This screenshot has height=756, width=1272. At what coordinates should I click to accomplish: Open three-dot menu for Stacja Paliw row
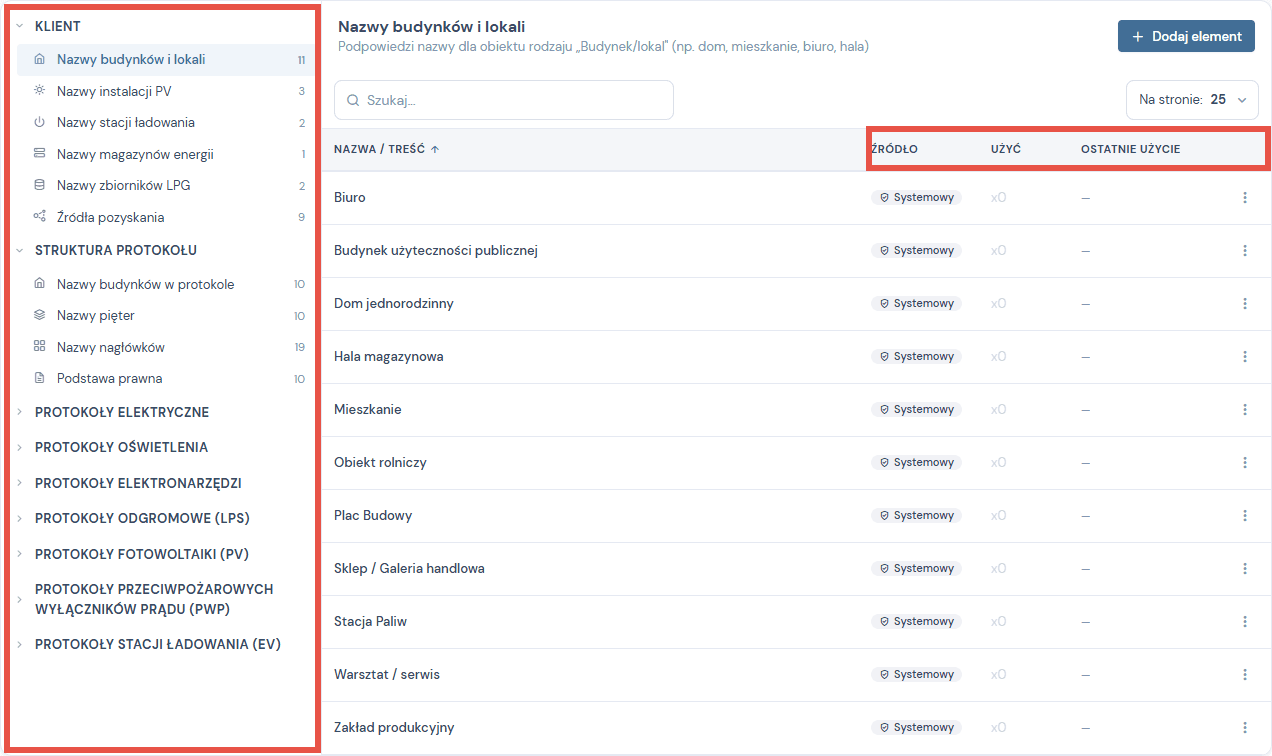coord(1245,622)
